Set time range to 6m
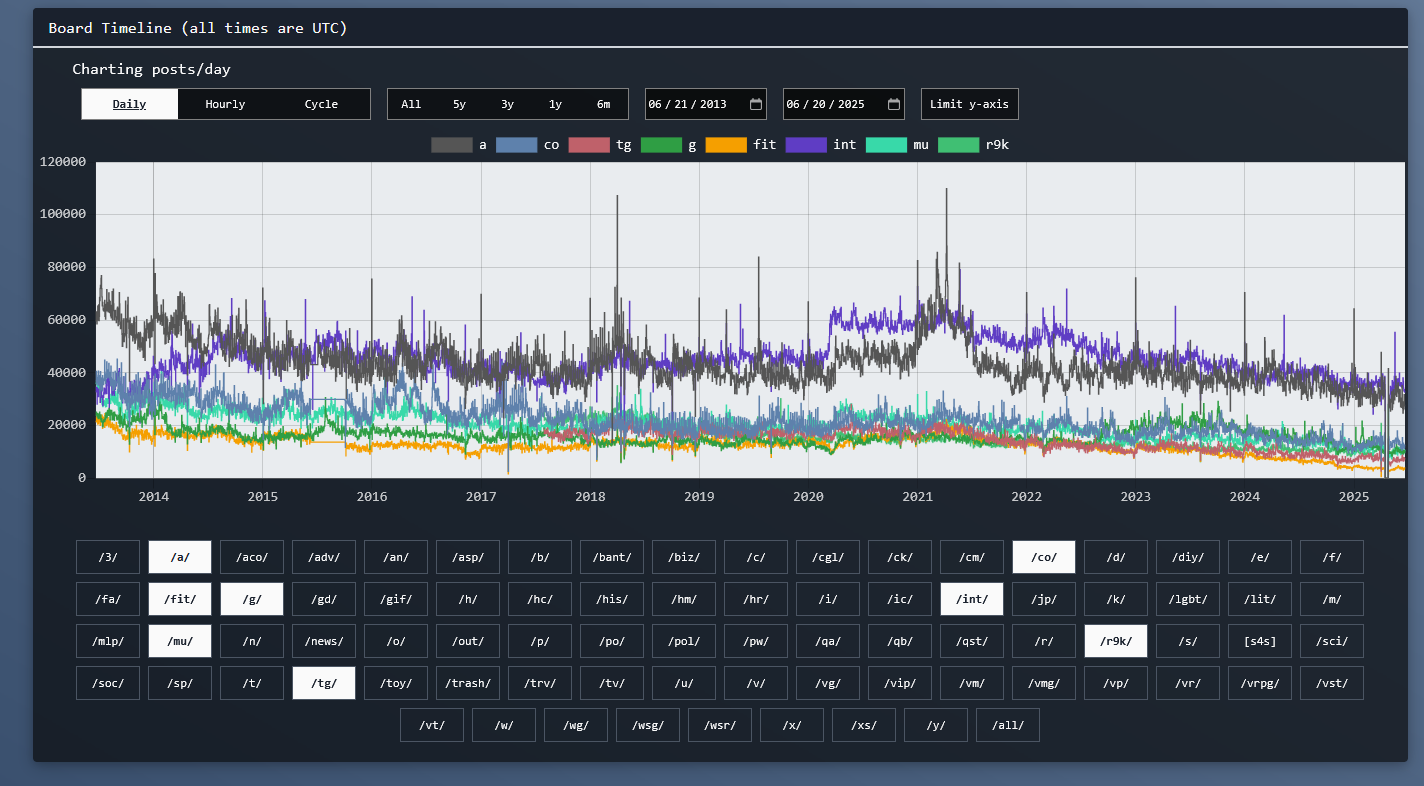The image size is (1424, 786). pos(603,104)
